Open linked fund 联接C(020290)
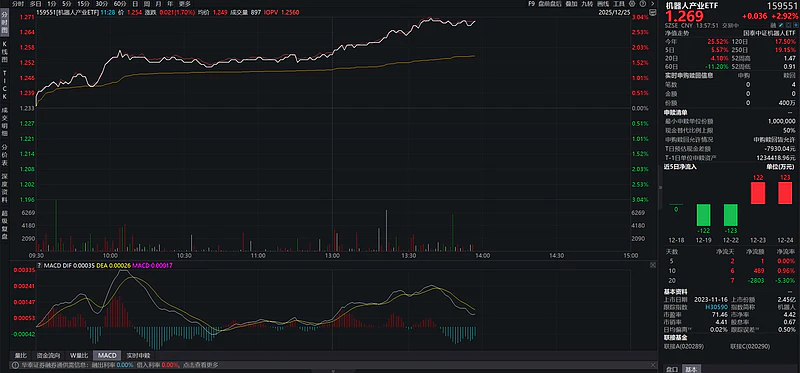The width and height of the screenshot is (800, 373). click(750, 346)
